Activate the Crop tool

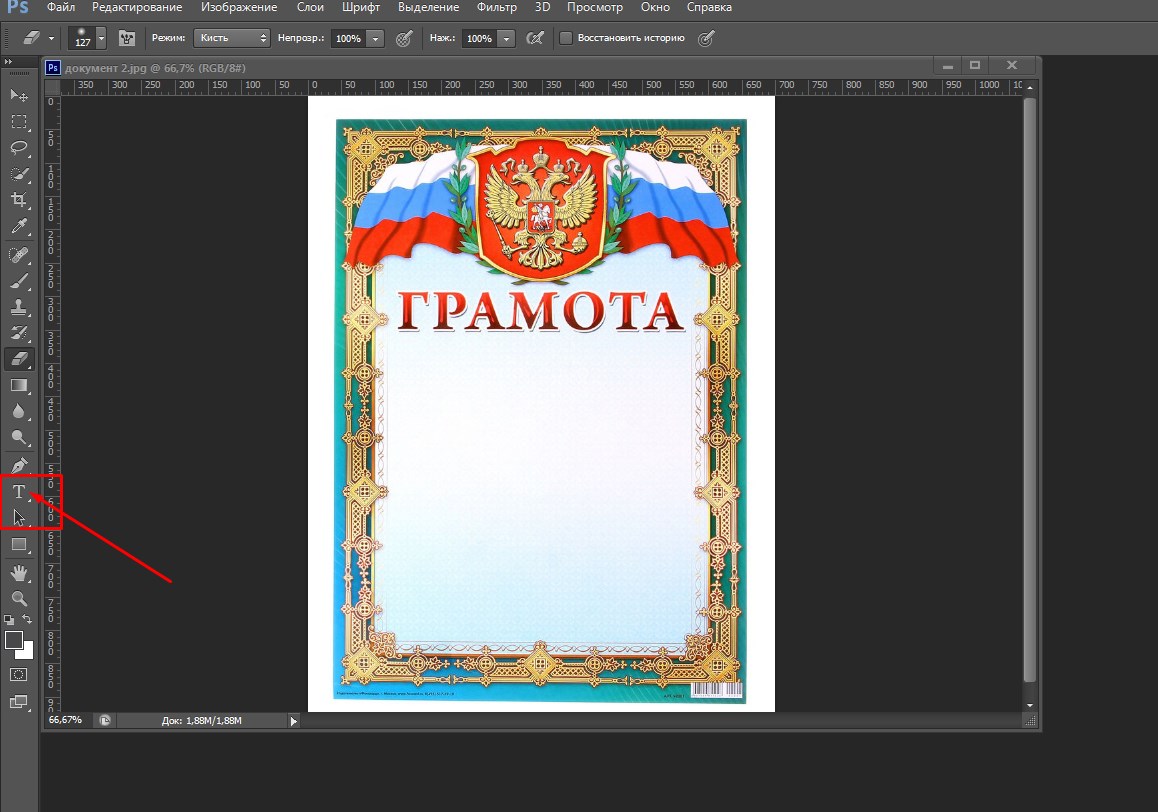(x=19, y=200)
